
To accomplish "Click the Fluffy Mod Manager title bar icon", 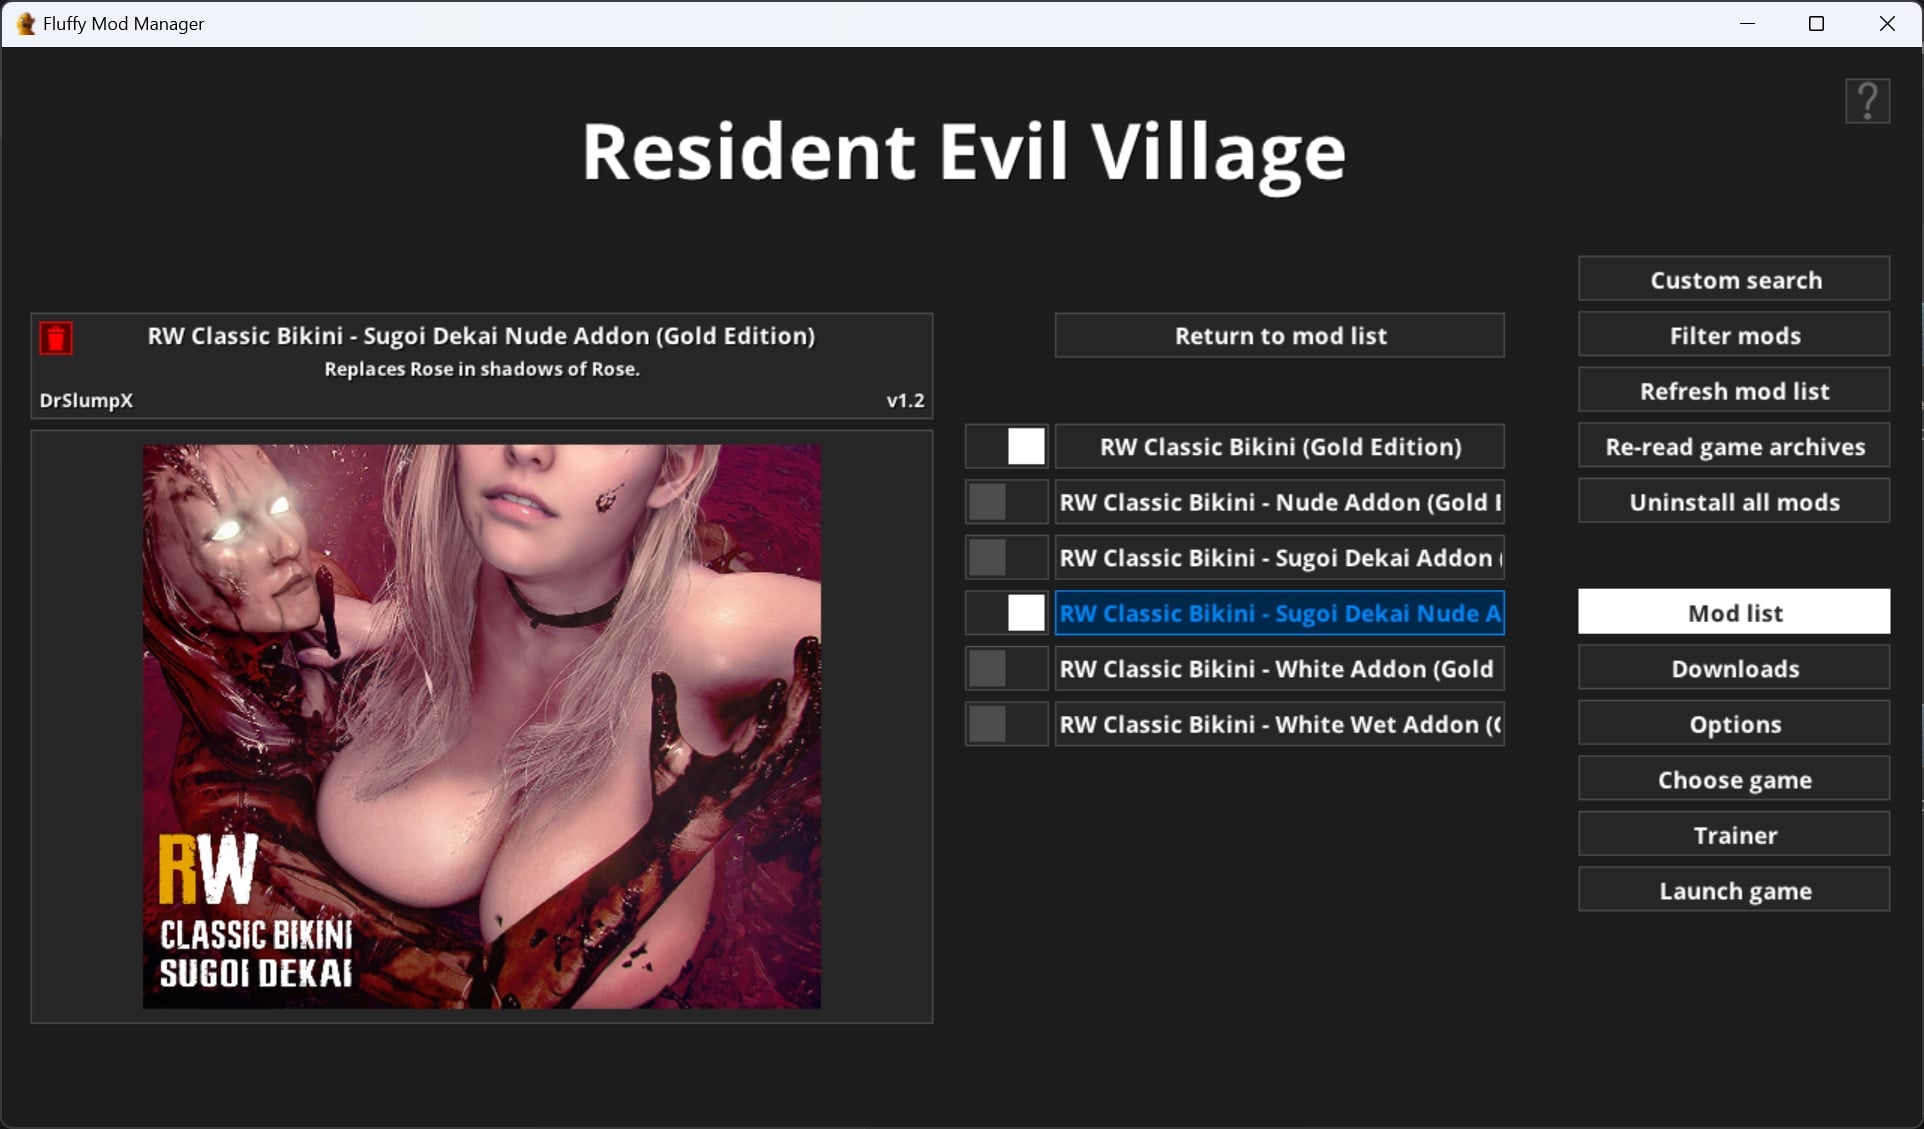I will tap(26, 23).
